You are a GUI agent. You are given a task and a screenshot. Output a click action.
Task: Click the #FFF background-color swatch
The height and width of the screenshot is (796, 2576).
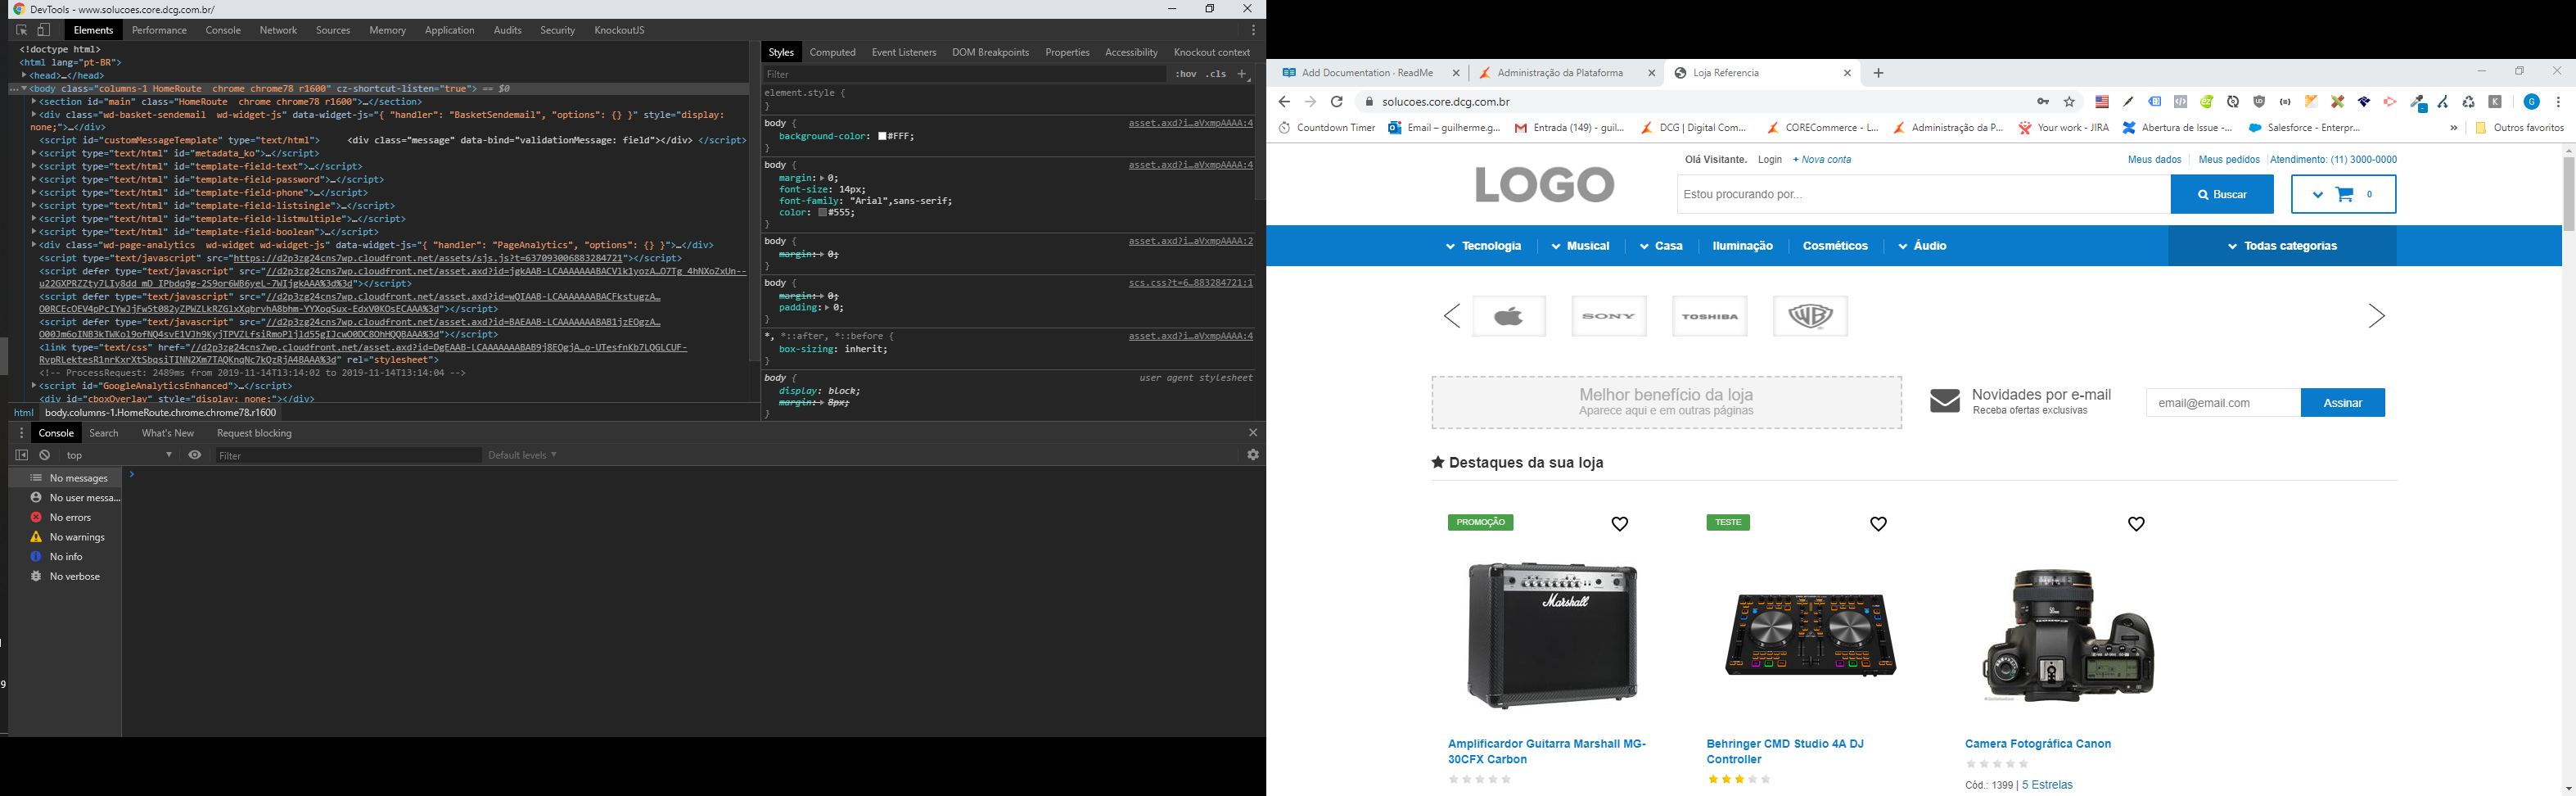pos(883,136)
